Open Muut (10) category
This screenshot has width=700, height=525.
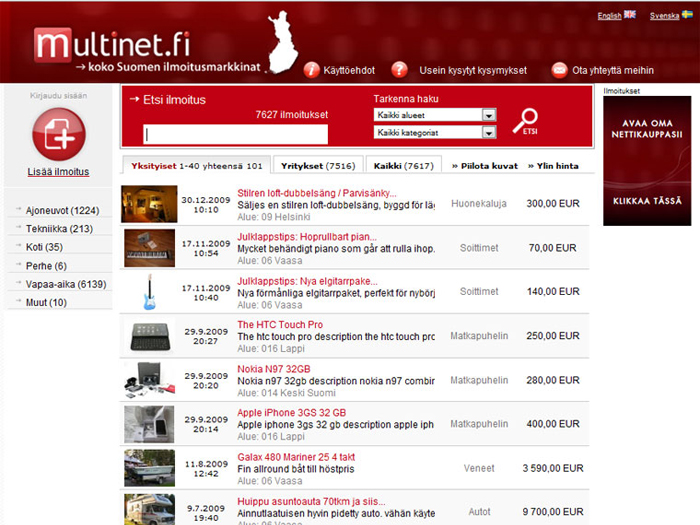pos(46,303)
